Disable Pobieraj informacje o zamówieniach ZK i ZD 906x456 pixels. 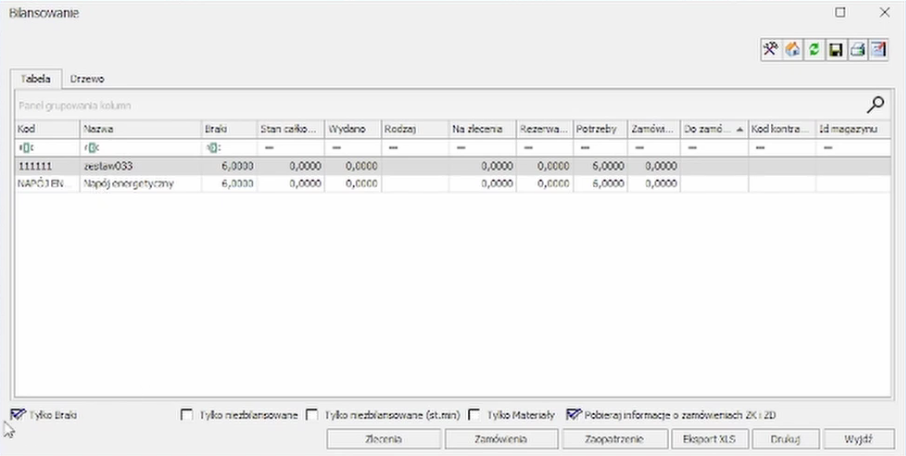[573, 414]
